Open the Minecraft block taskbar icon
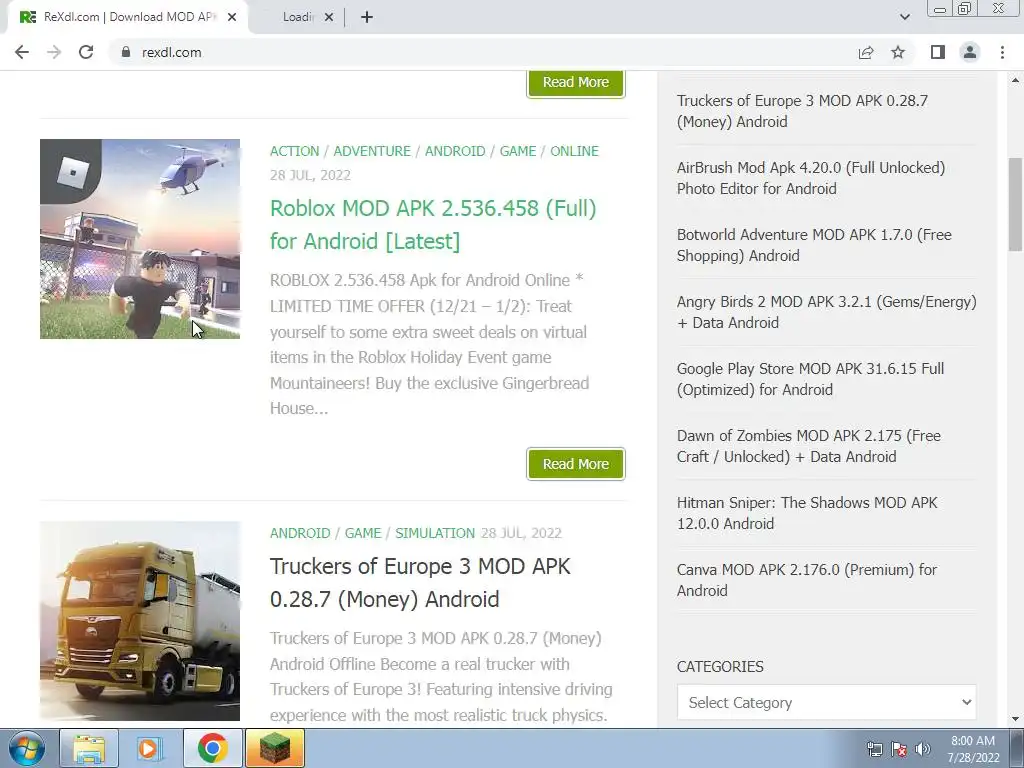Image resolution: width=1024 pixels, height=768 pixels. (x=274, y=748)
